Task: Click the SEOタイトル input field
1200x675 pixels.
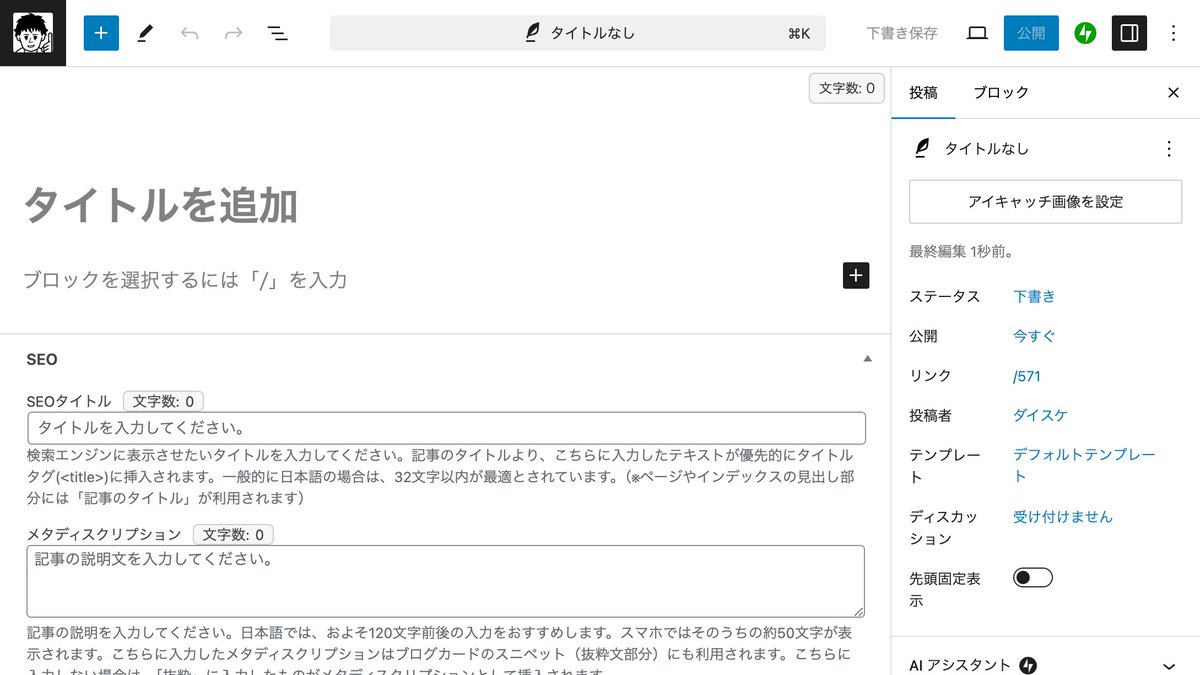Action: point(445,427)
